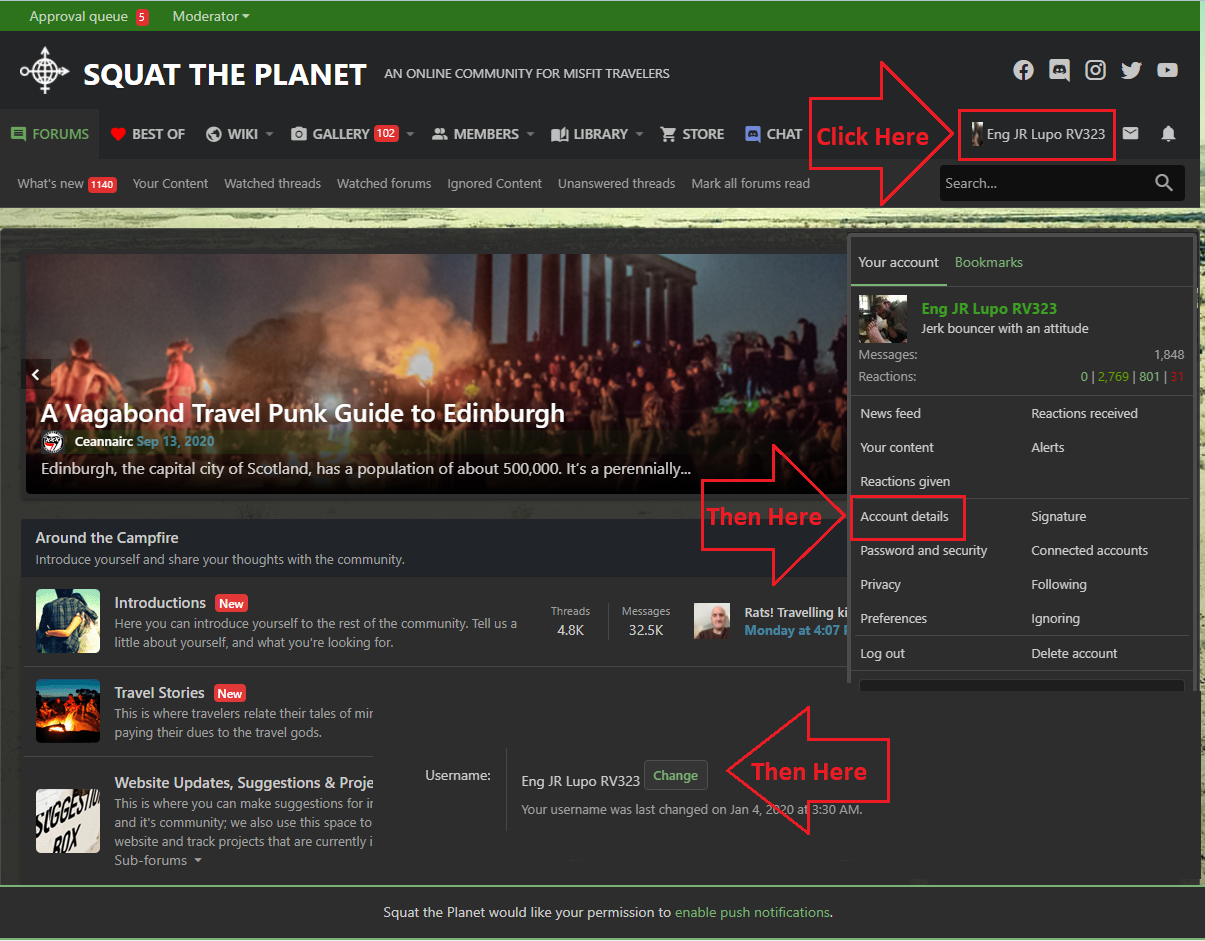
Task: Click Delete account
Action: (x=1074, y=653)
